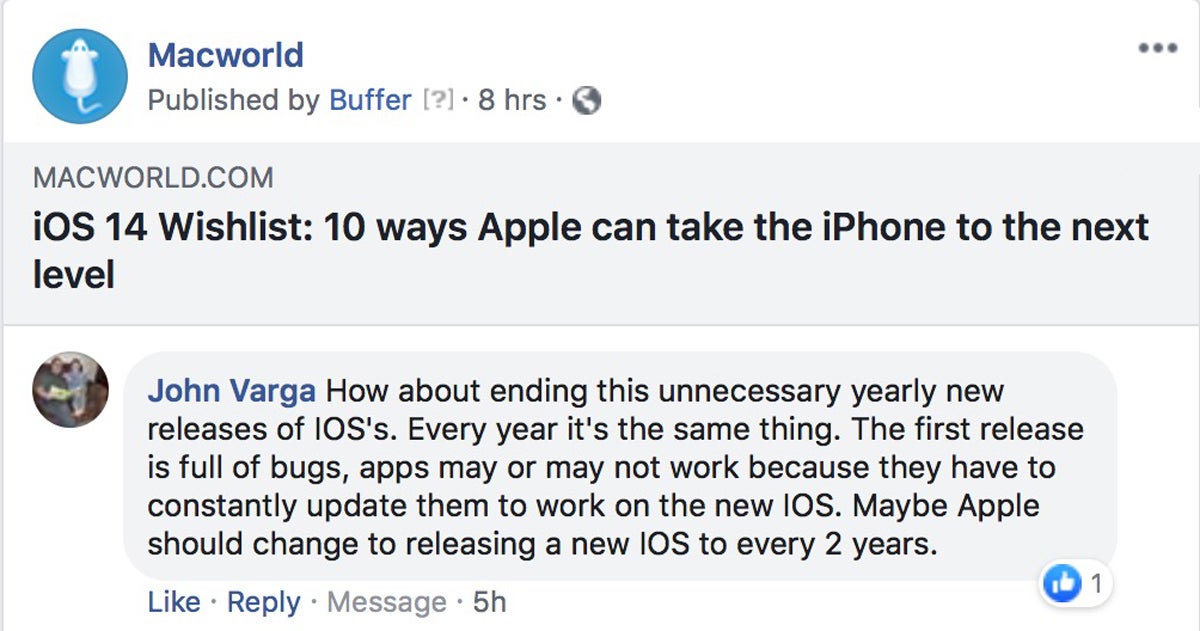Open the iOS 14 Wishlist article headline
This screenshot has width=1200, height=631.
click(591, 250)
